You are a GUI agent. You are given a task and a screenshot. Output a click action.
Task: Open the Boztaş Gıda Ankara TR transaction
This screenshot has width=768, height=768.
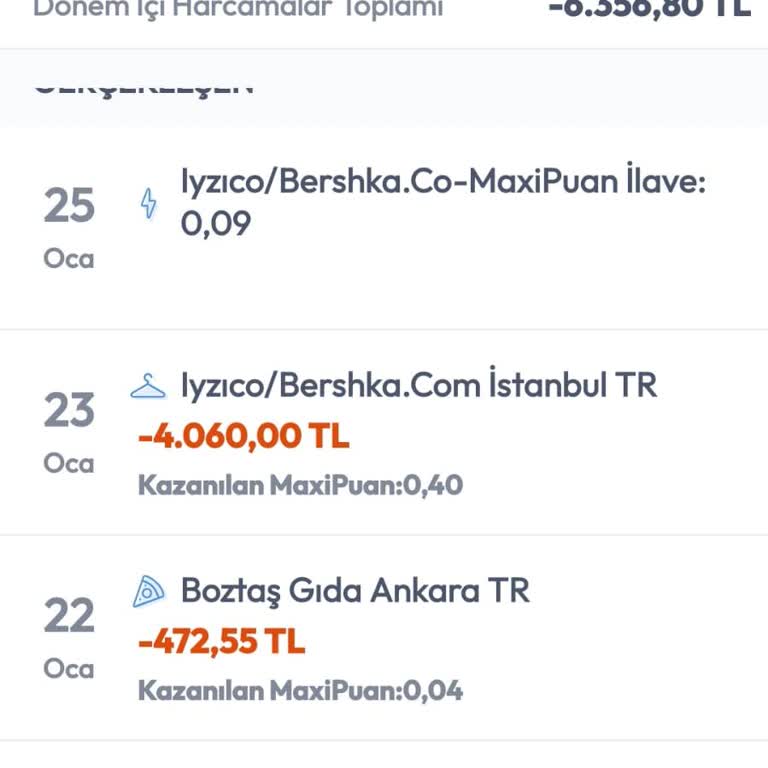pyautogui.click(x=355, y=591)
